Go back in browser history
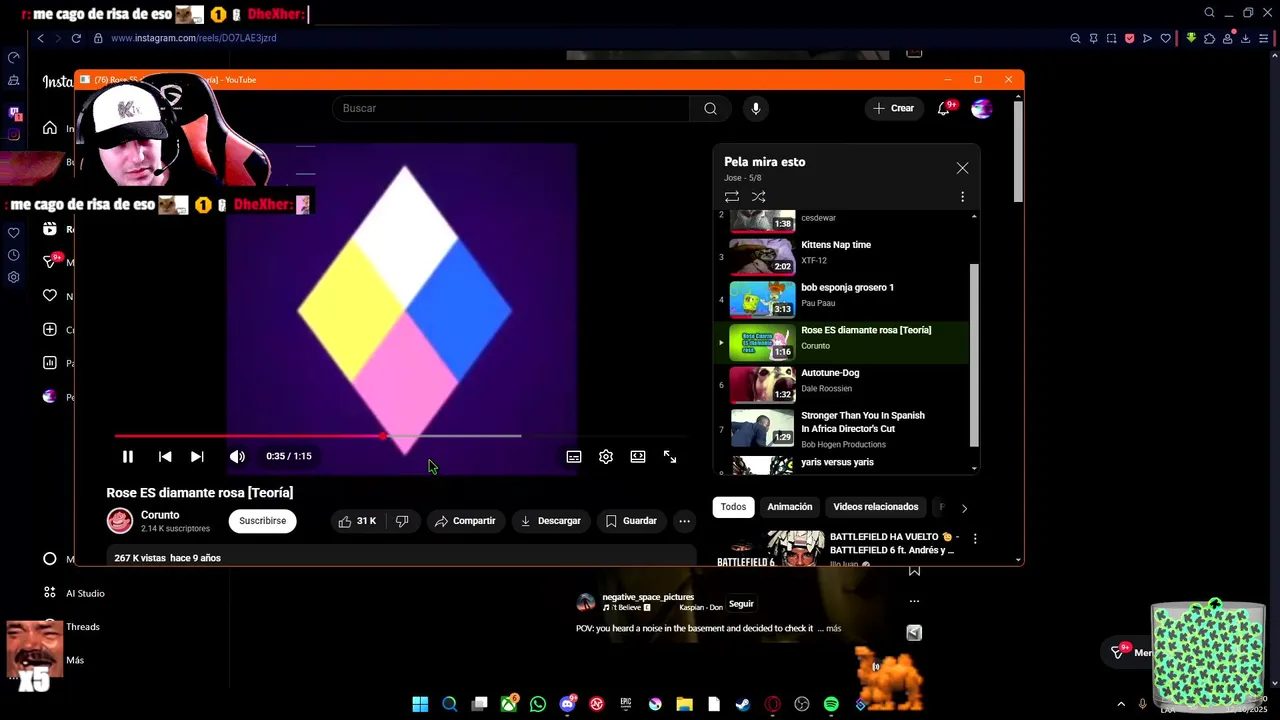1280x720 pixels. tap(40, 38)
